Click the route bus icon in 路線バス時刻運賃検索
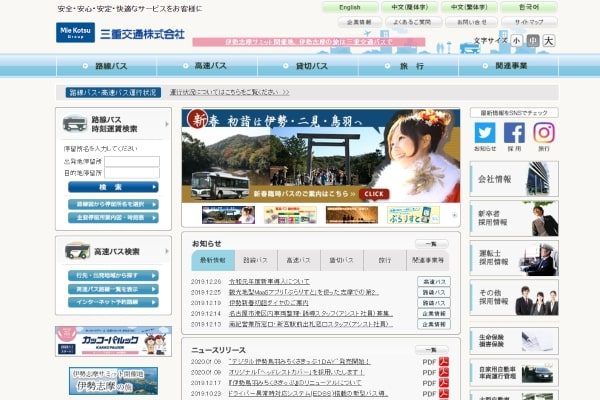 (75, 123)
